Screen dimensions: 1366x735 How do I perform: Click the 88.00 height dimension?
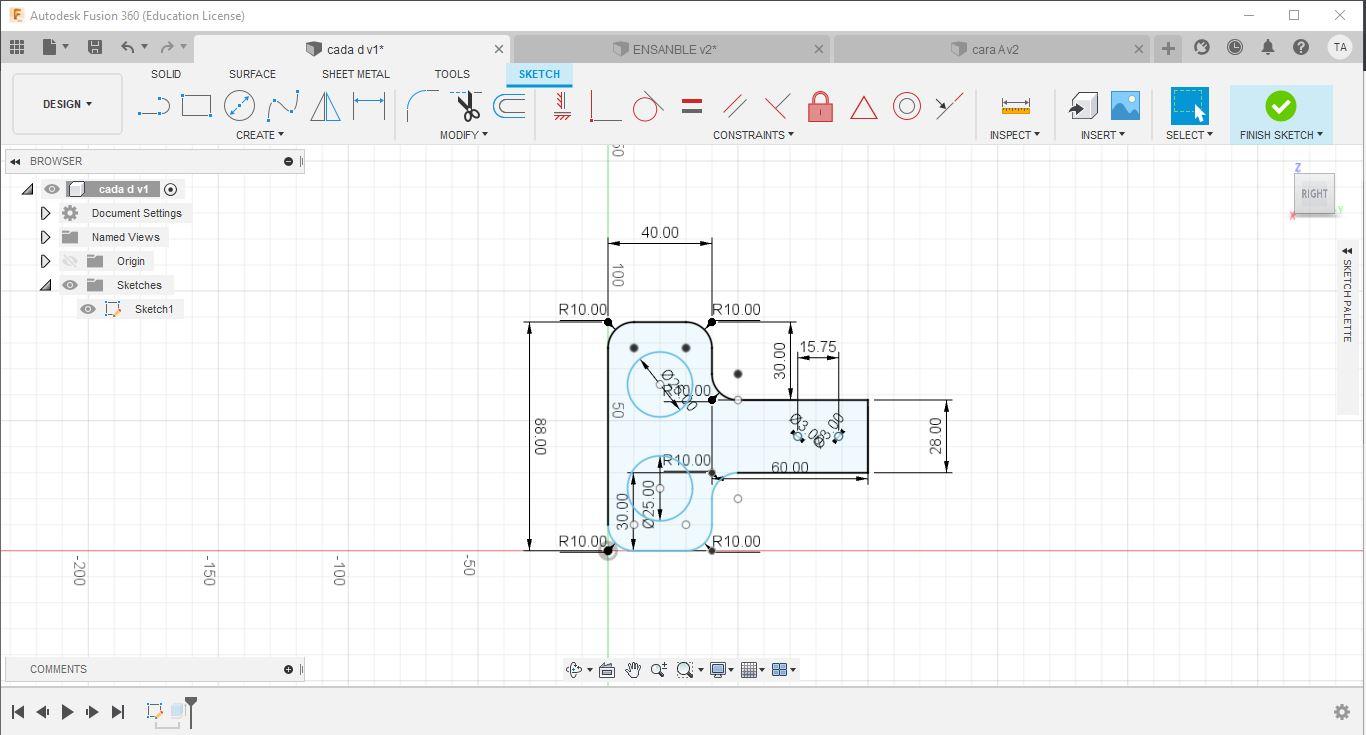pyautogui.click(x=540, y=437)
